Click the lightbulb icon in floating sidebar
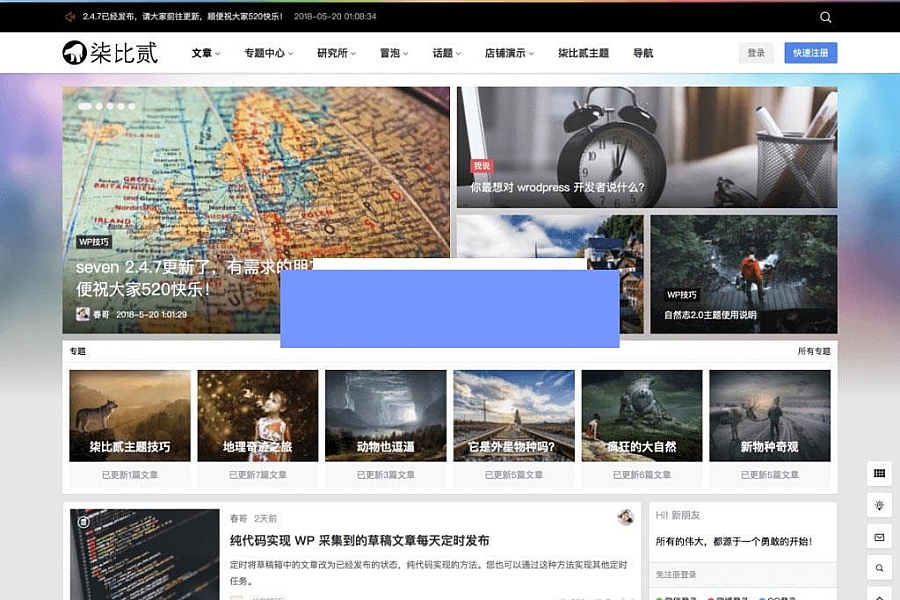The width and height of the screenshot is (900, 600). (x=879, y=506)
